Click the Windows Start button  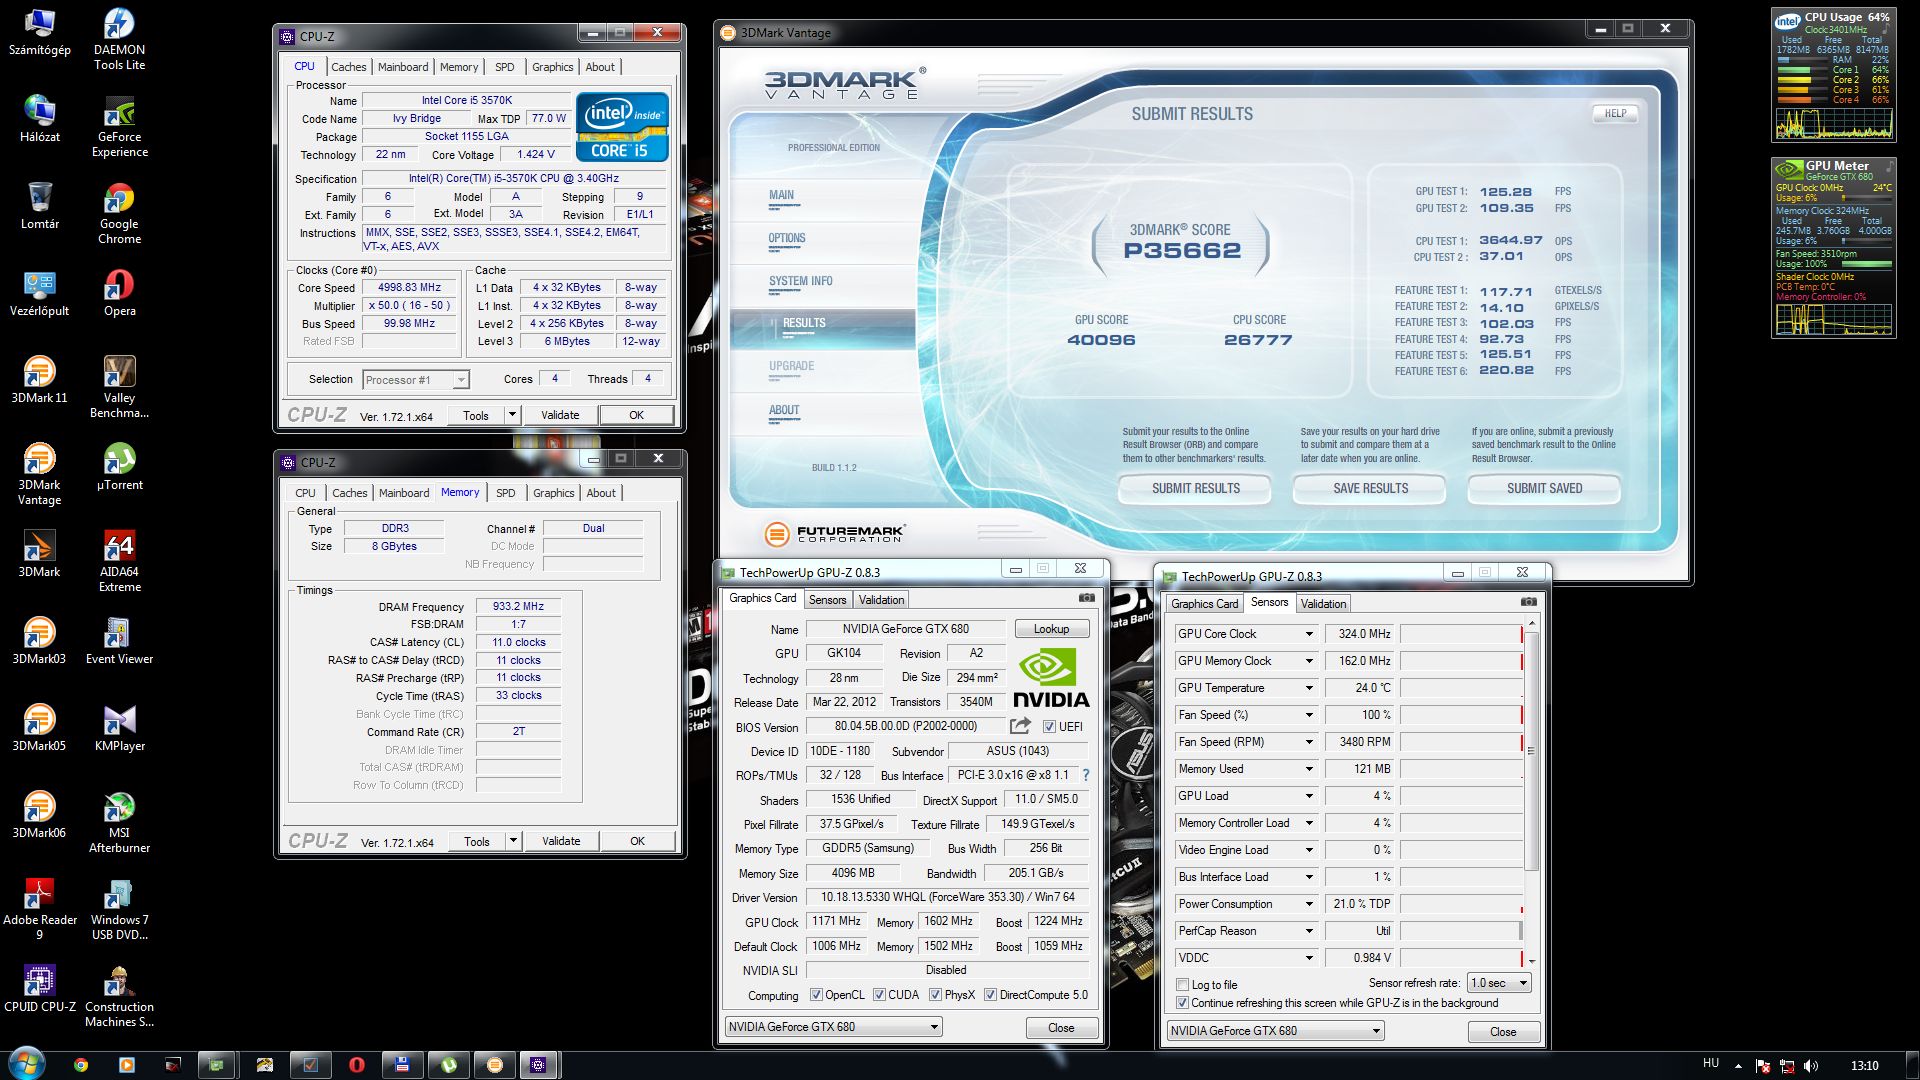(26, 1064)
